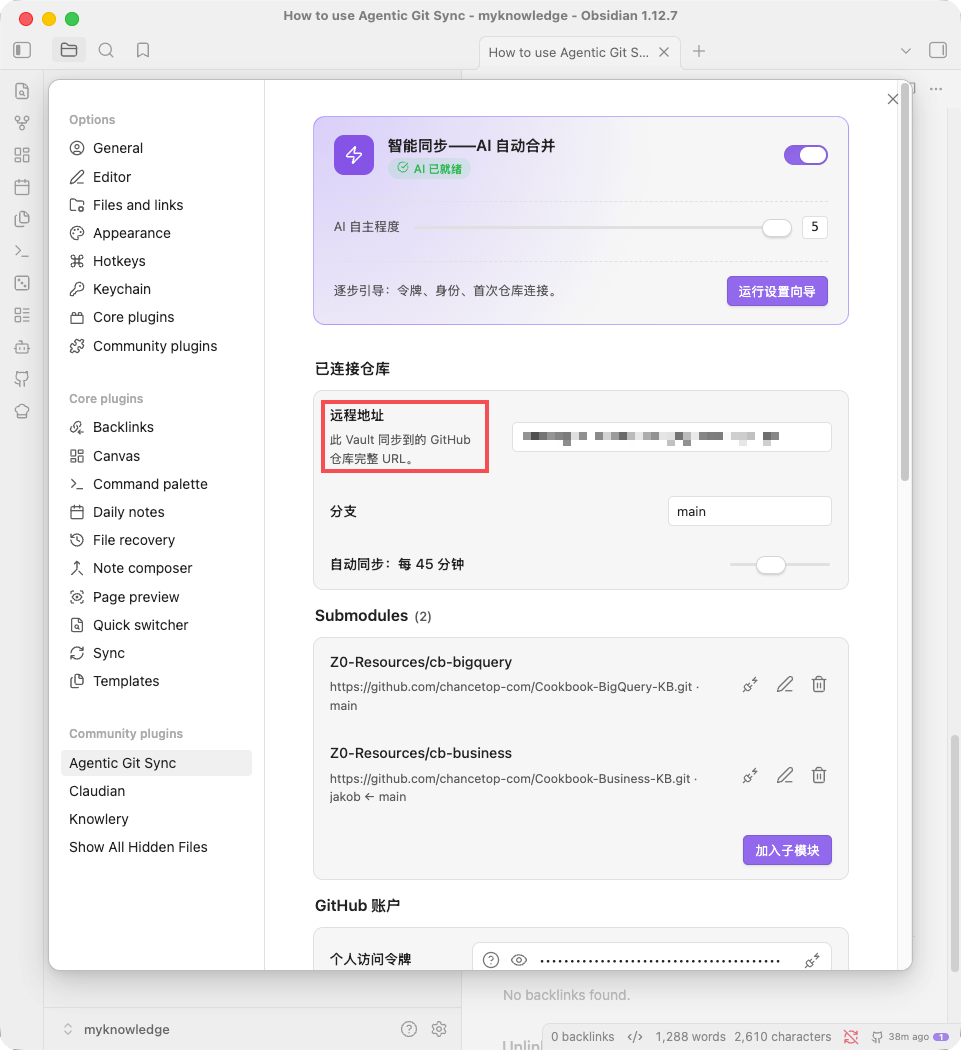961x1050 pixels.
Task: Open the search magnifier icon
Action: [x=106, y=50]
